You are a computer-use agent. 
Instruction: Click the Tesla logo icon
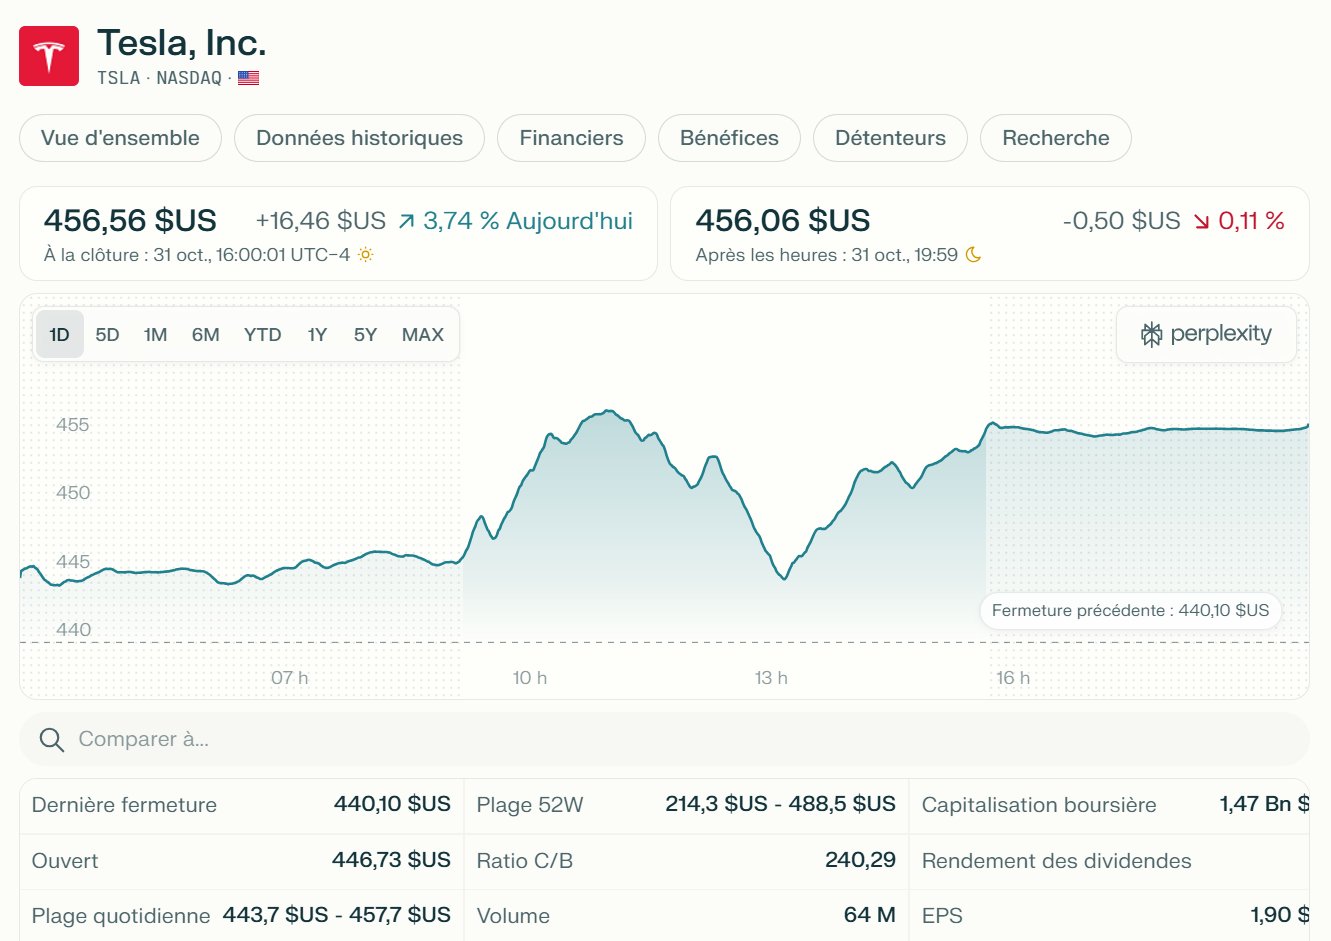49,56
